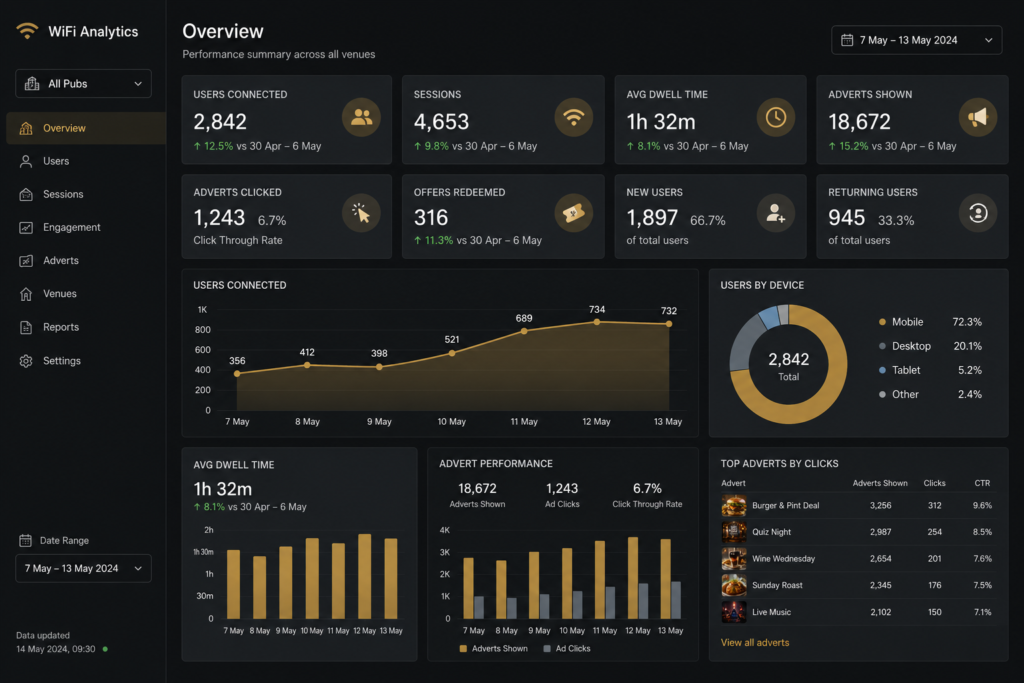
Task: Open the All Pubs venue dropdown
Action: tap(84, 84)
